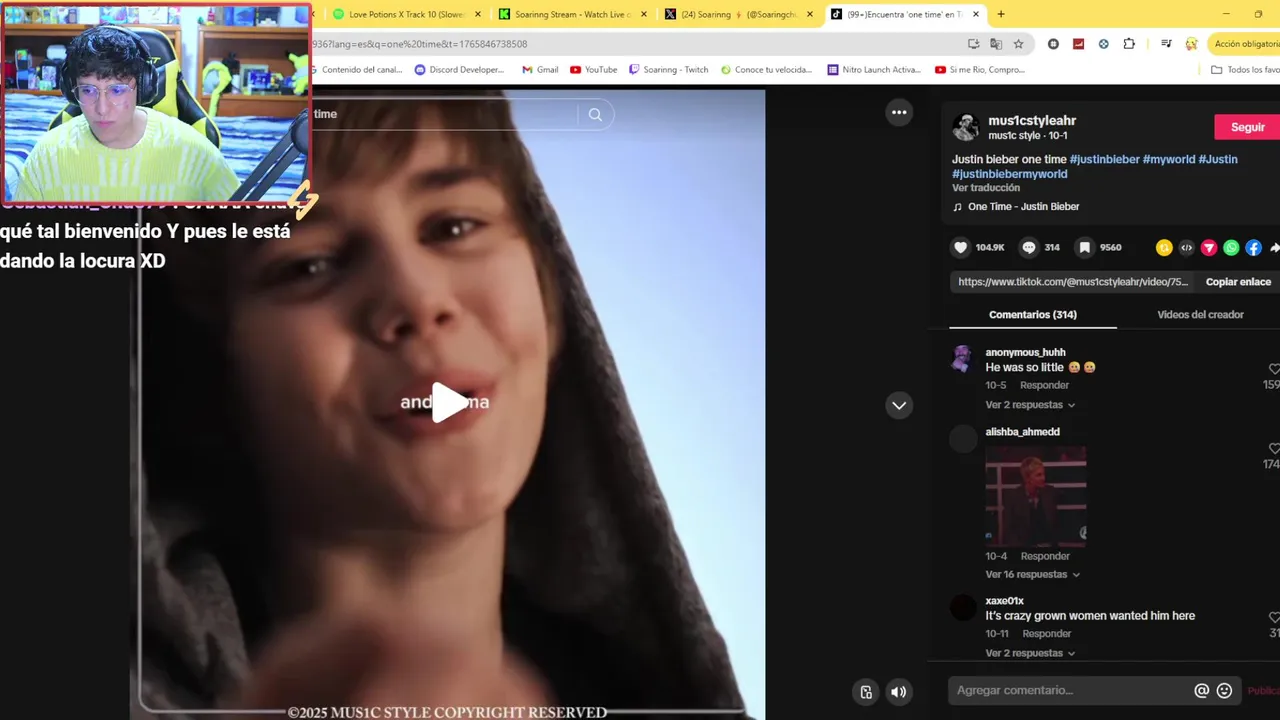This screenshot has height=720, width=1280.
Task: Click the dark round extension icon
Action: point(1053,44)
